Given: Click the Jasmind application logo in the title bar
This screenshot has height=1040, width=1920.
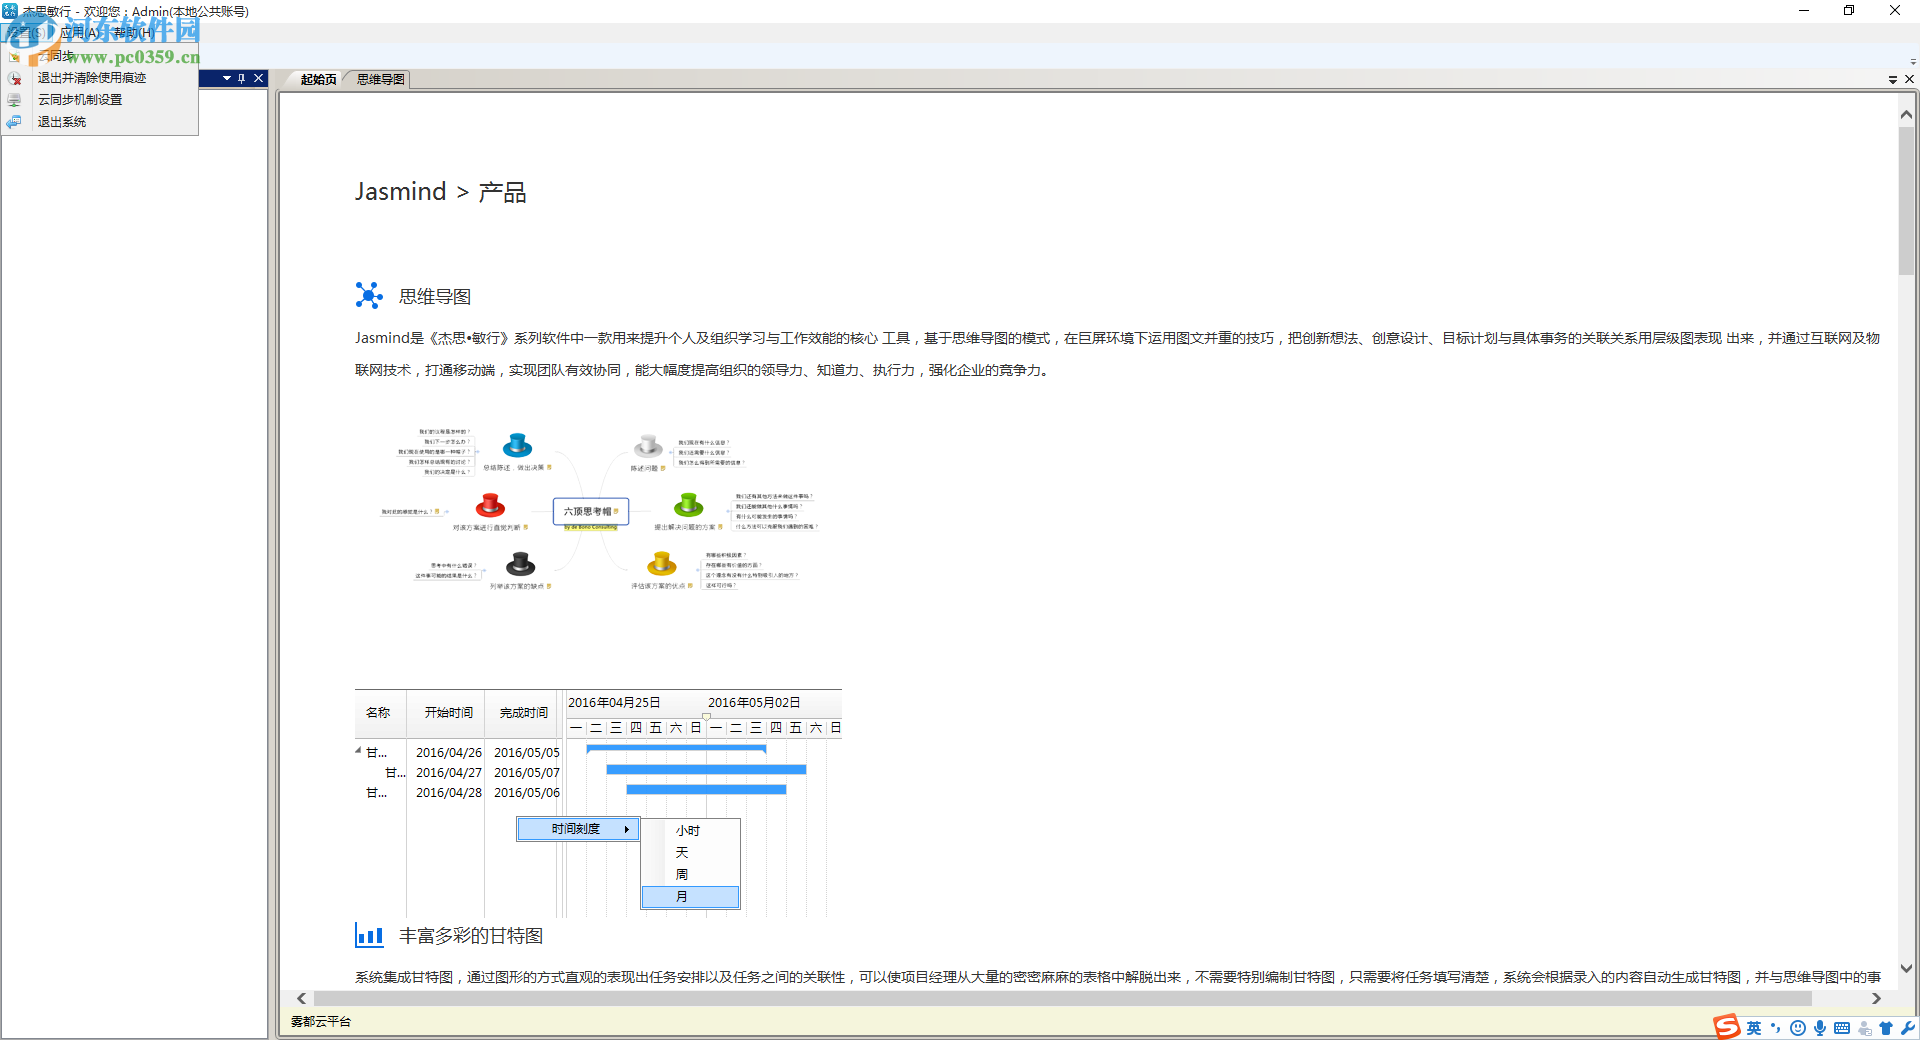Looking at the screenshot, I should click(x=10, y=10).
